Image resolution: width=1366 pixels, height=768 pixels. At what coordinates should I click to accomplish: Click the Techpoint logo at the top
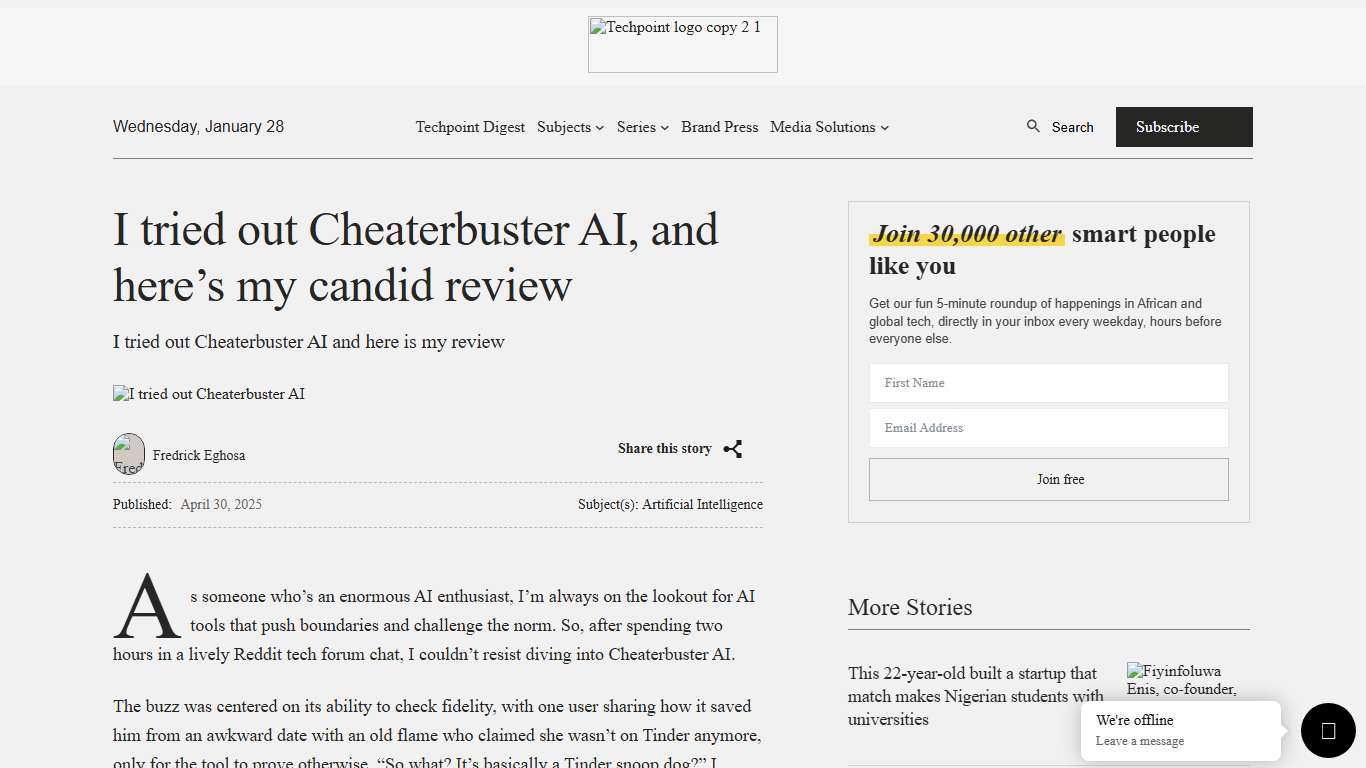click(x=682, y=44)
